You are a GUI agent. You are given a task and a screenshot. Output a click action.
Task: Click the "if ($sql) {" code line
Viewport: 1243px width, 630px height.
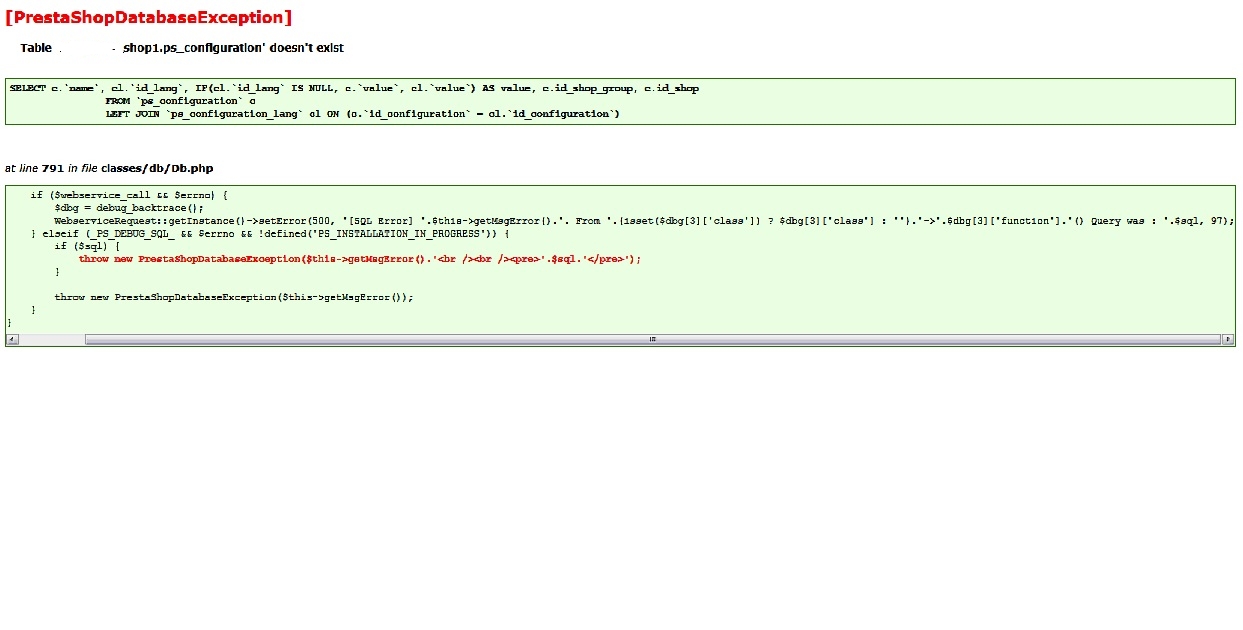pos(87,246)
